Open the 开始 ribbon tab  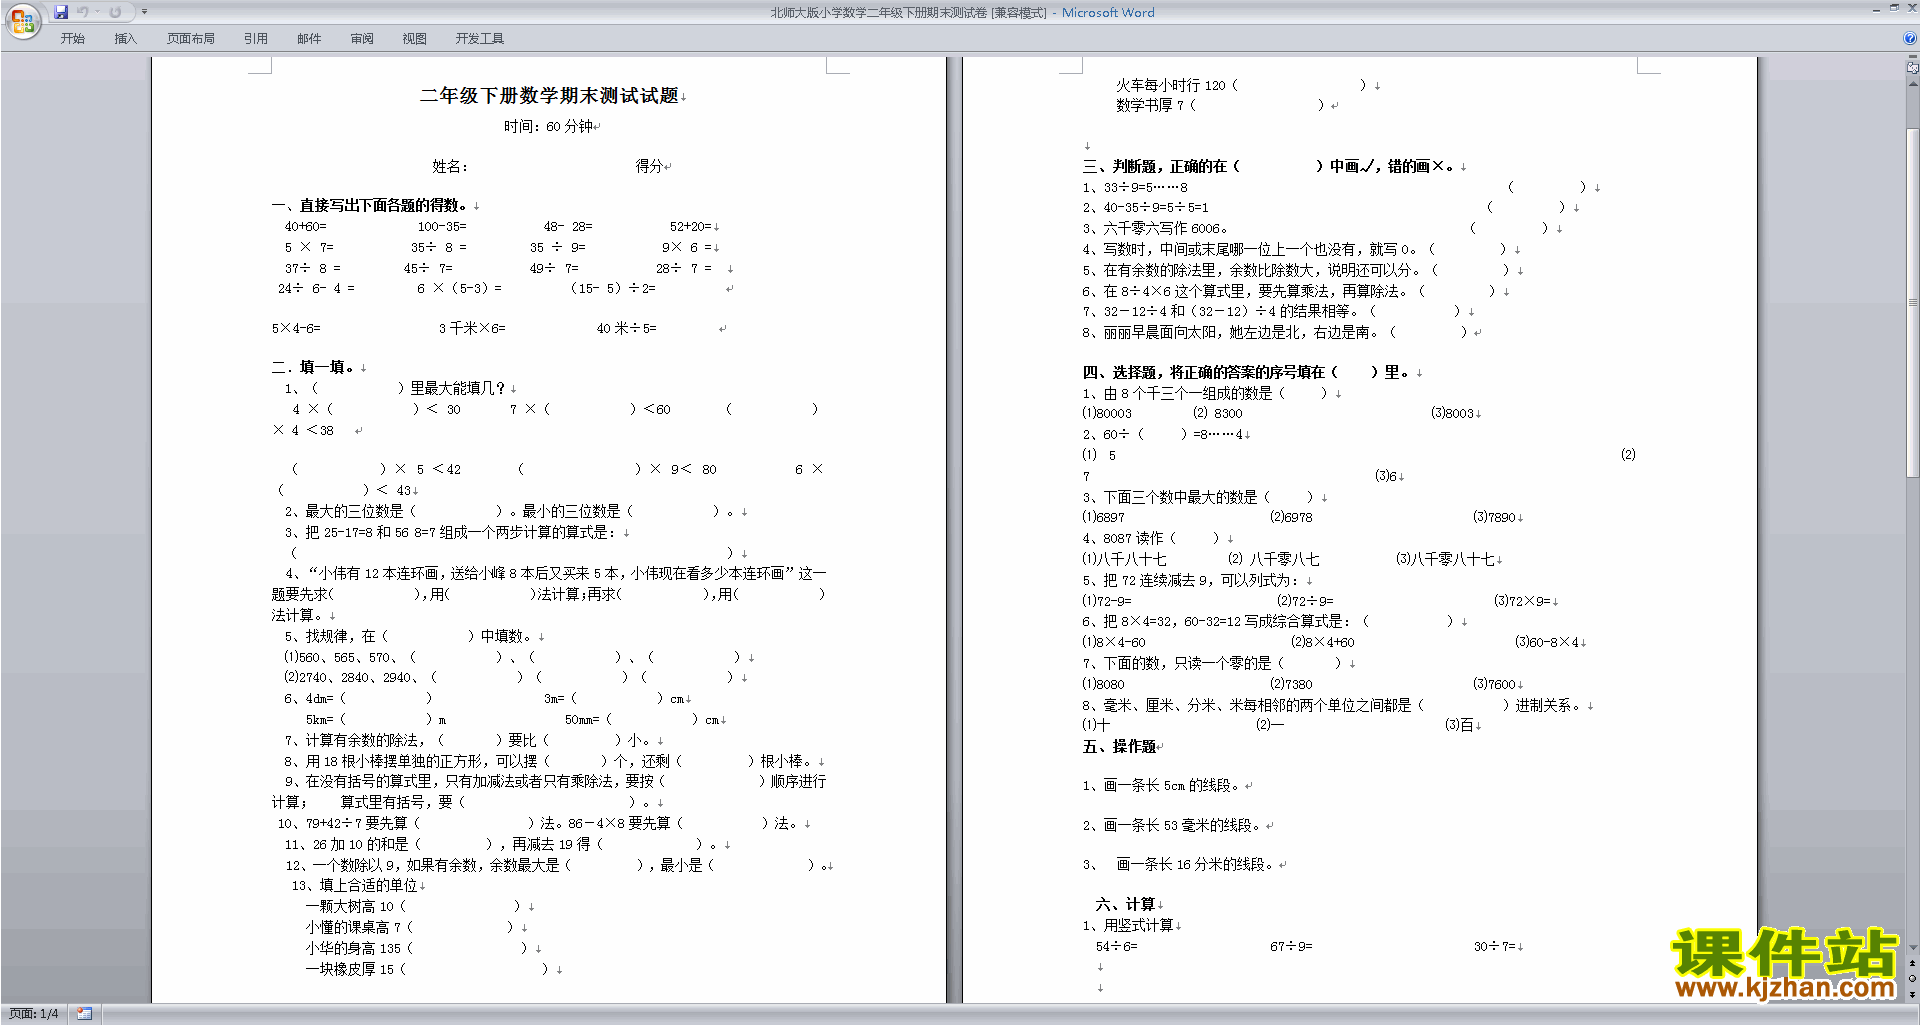tap(72, 39)
